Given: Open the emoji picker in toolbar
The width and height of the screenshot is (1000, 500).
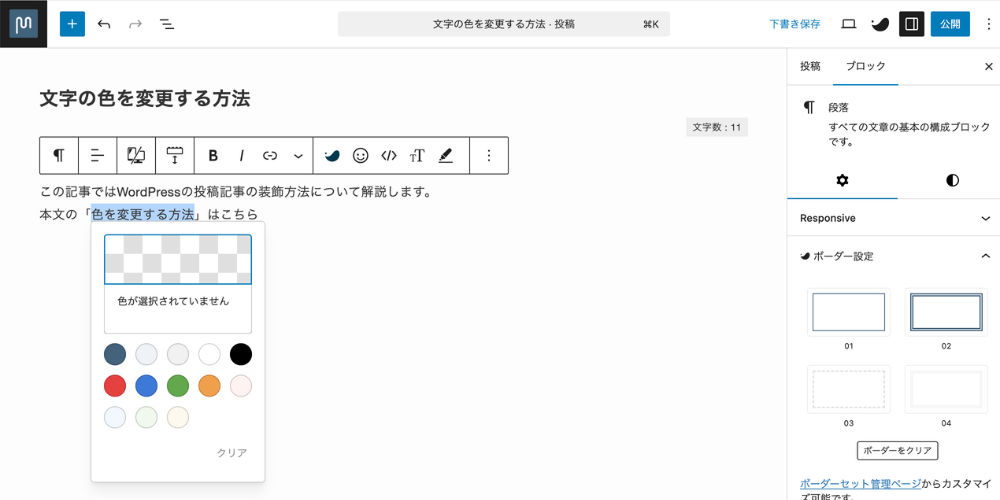Looking at the screenshot, I should [361, 156].
